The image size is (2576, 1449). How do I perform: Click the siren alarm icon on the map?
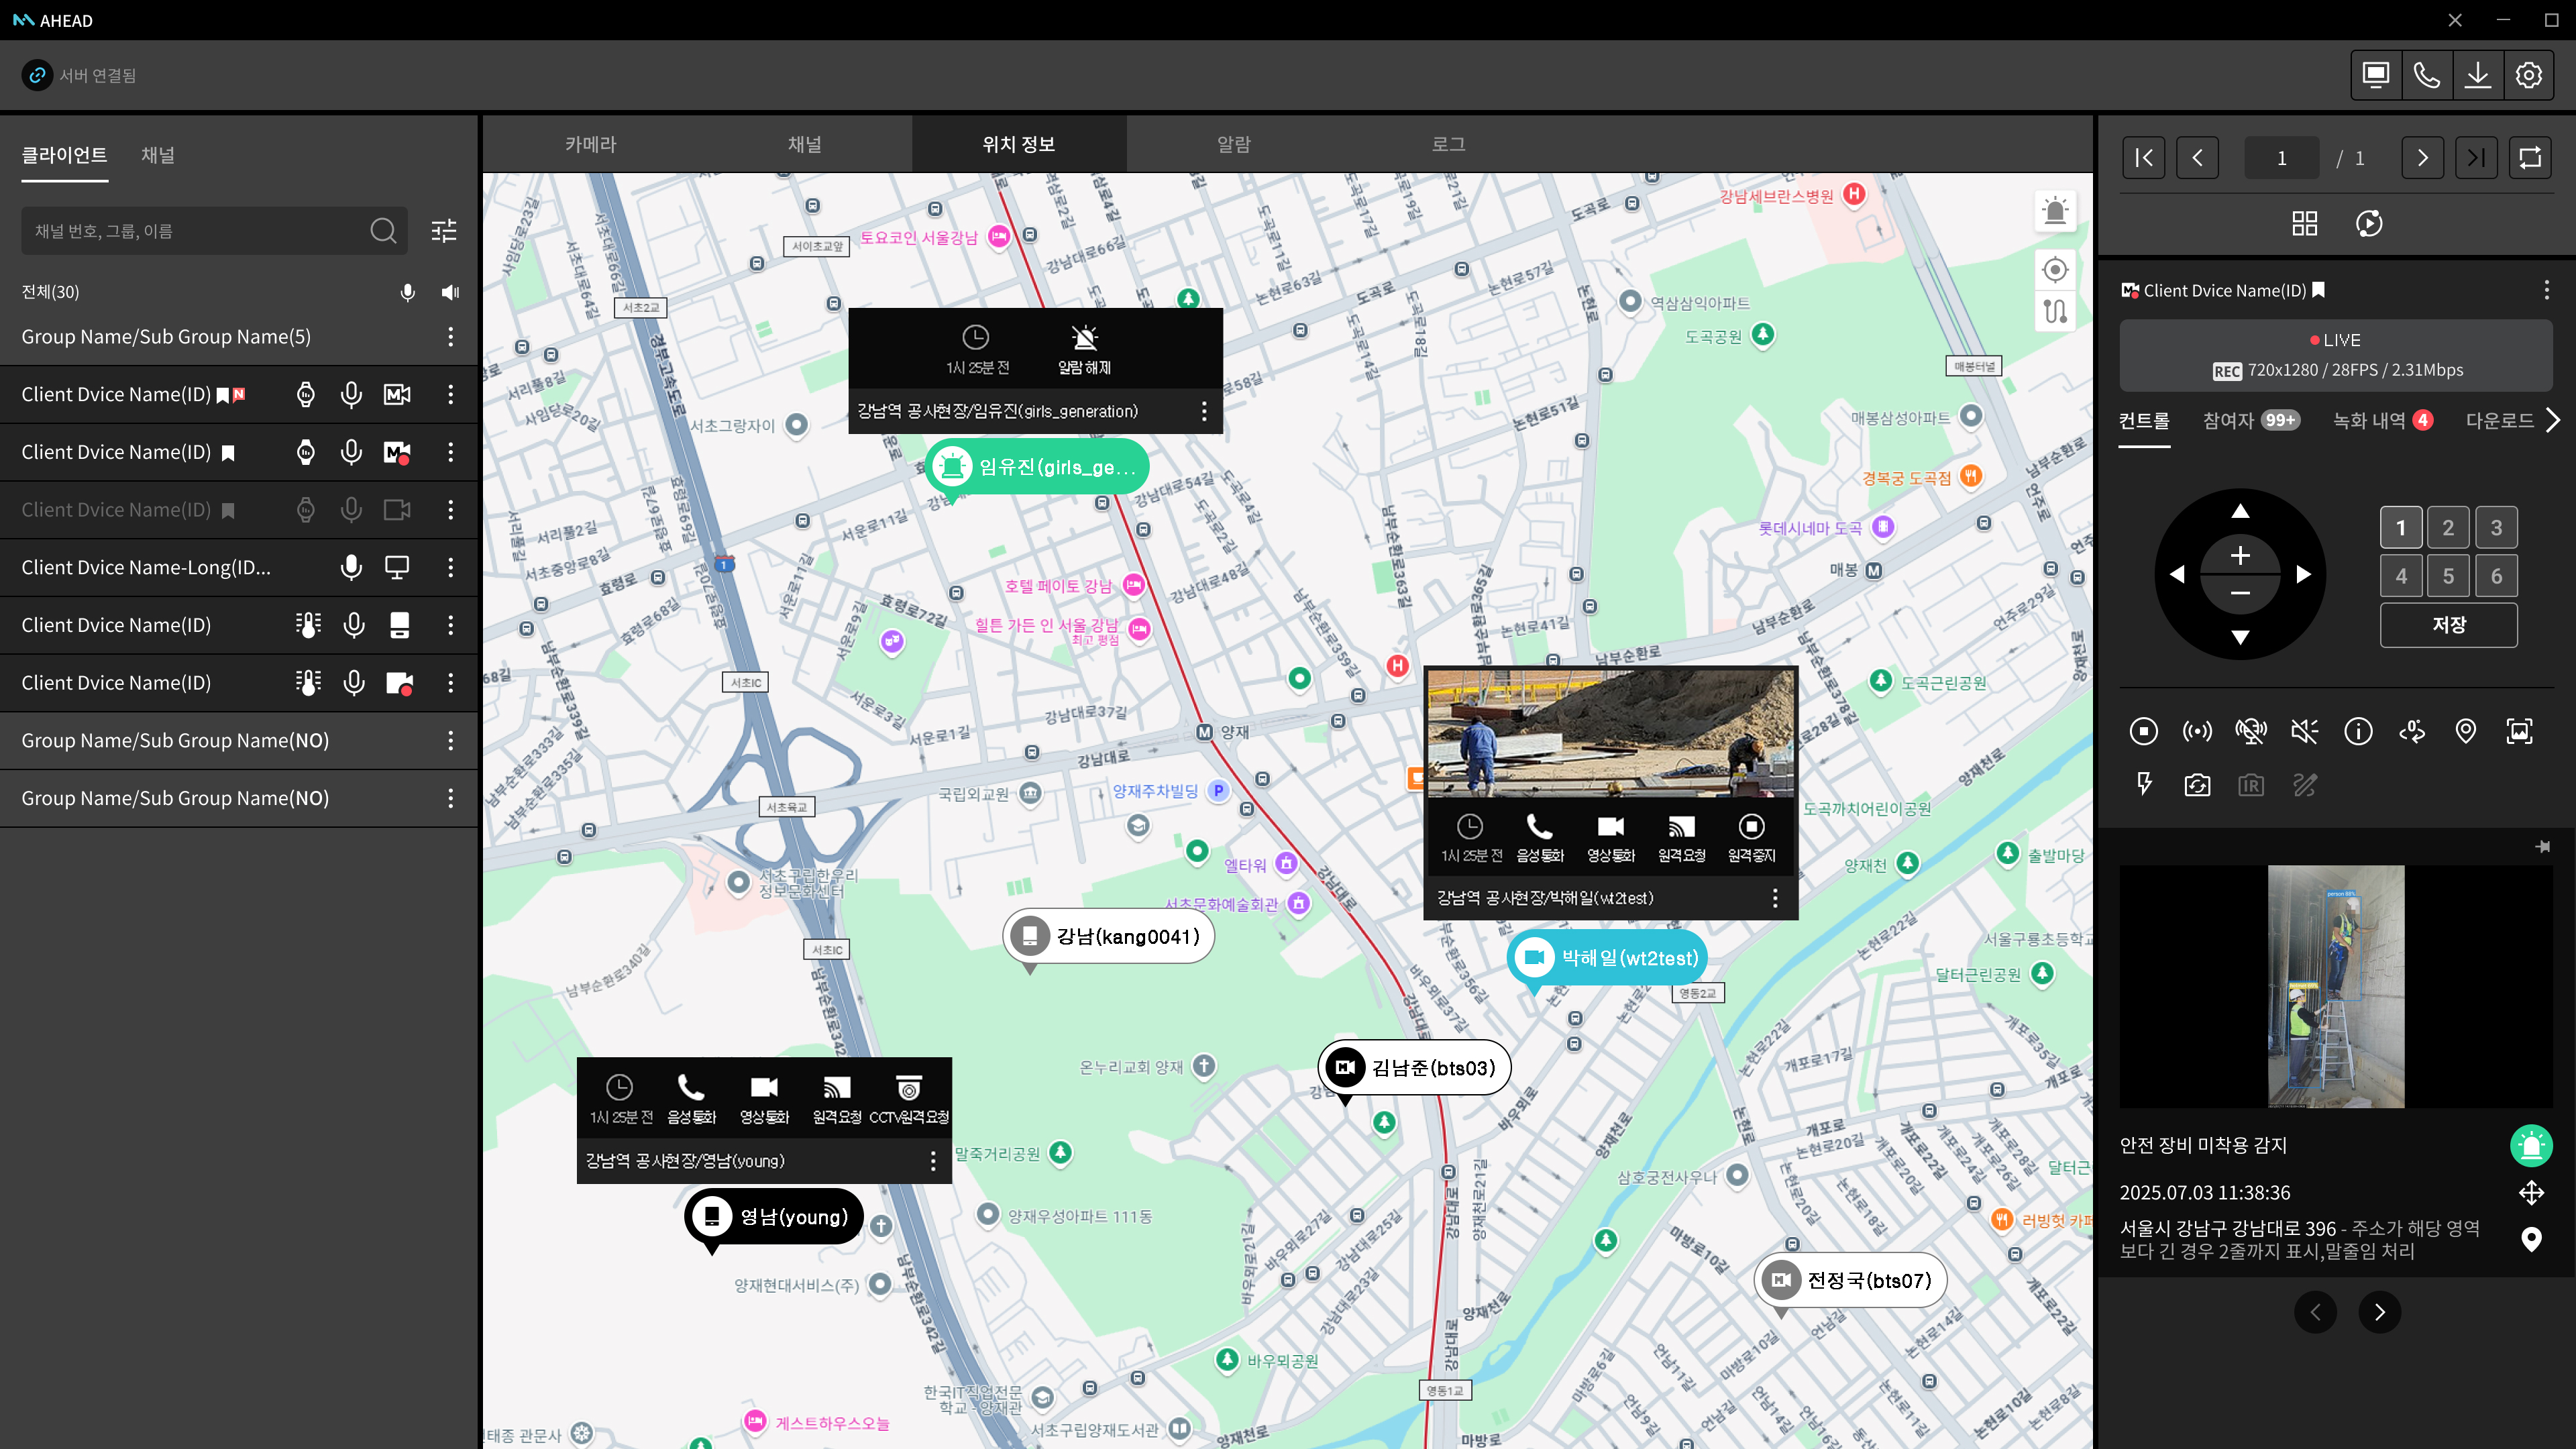(2055, 210)
